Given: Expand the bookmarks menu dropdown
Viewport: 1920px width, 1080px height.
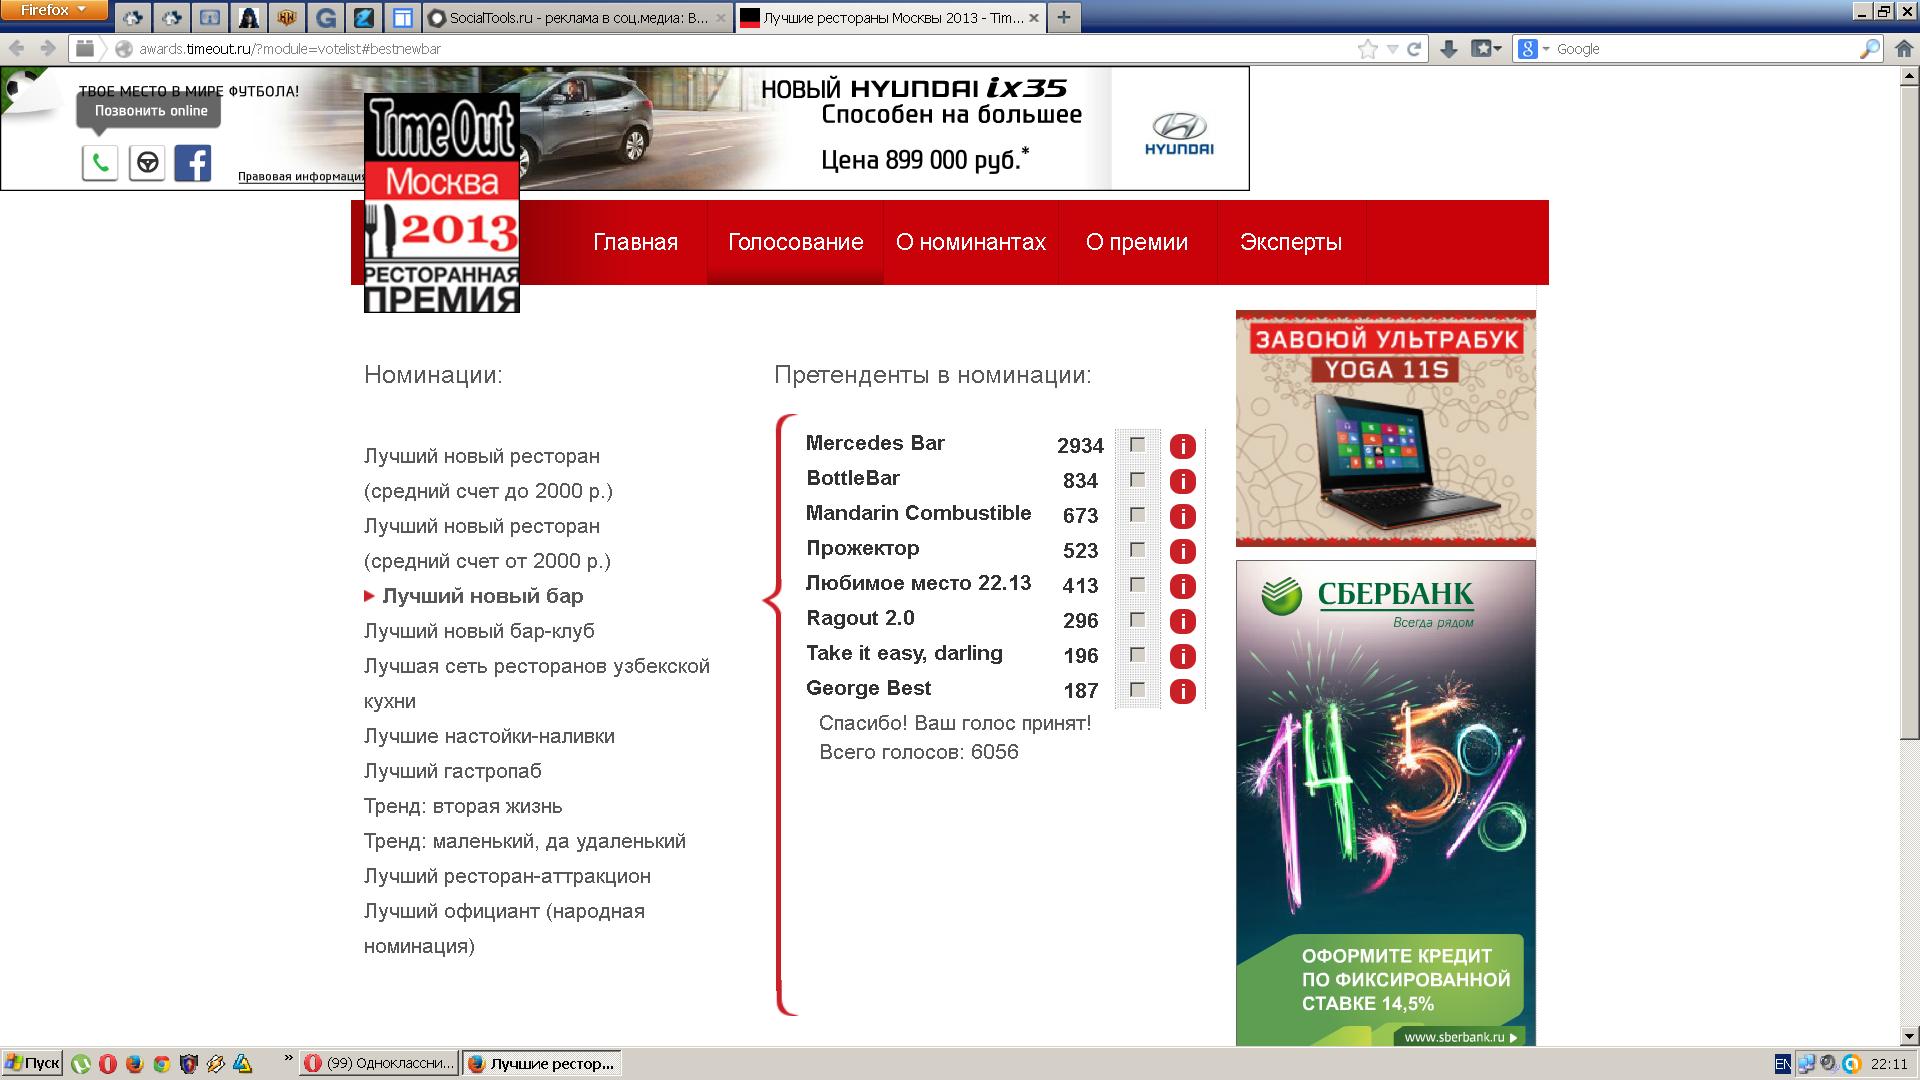Looking at the screenshot, I should pyautogui.click(x=1485, y=48).
